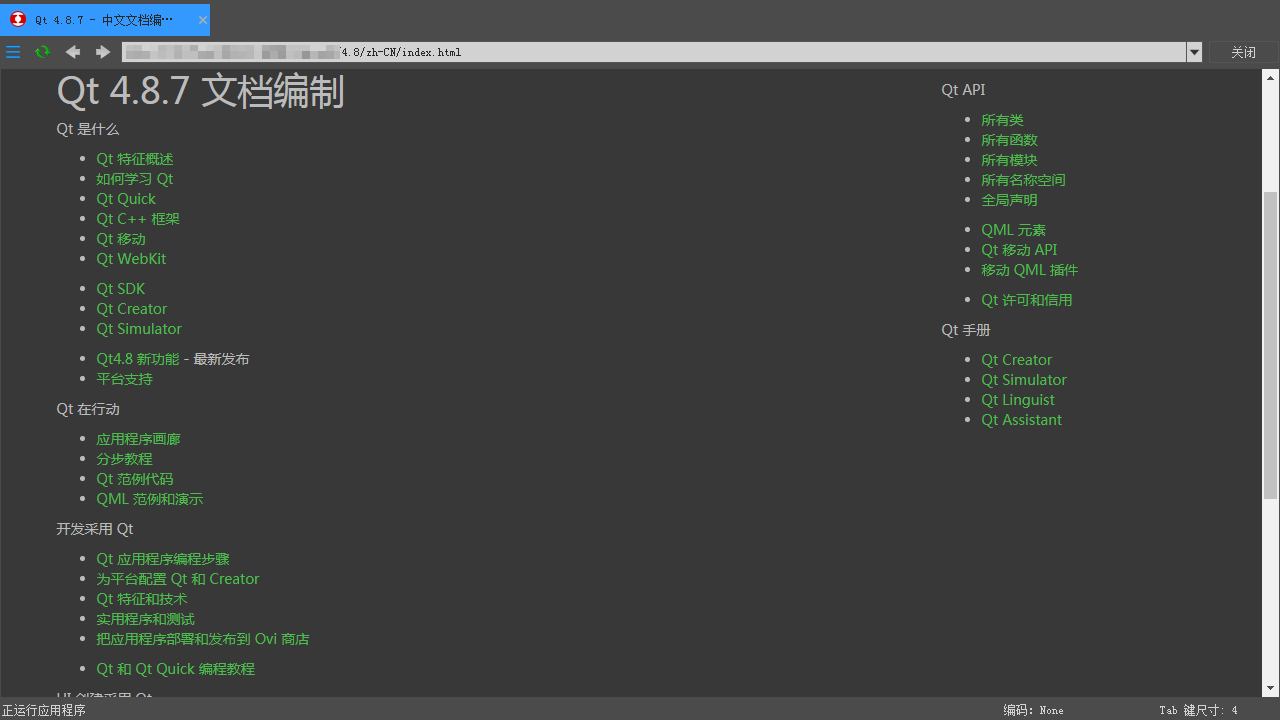Click the green refresh icon
The image size is (1280, 720).
[x=42, y=52]
